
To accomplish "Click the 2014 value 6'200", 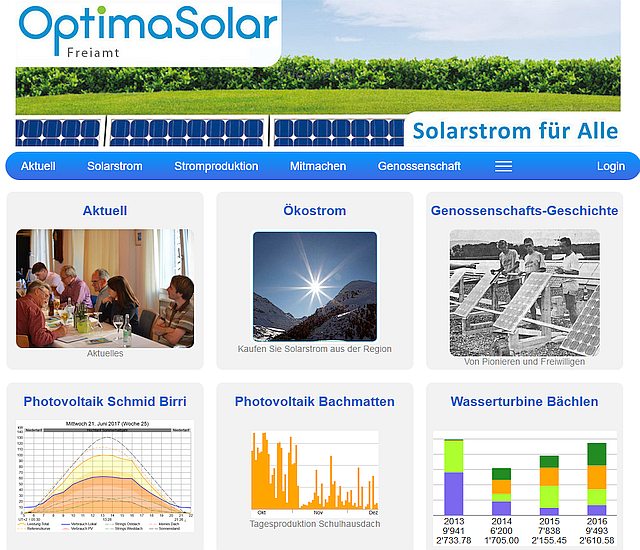I will tap(501, 531).
